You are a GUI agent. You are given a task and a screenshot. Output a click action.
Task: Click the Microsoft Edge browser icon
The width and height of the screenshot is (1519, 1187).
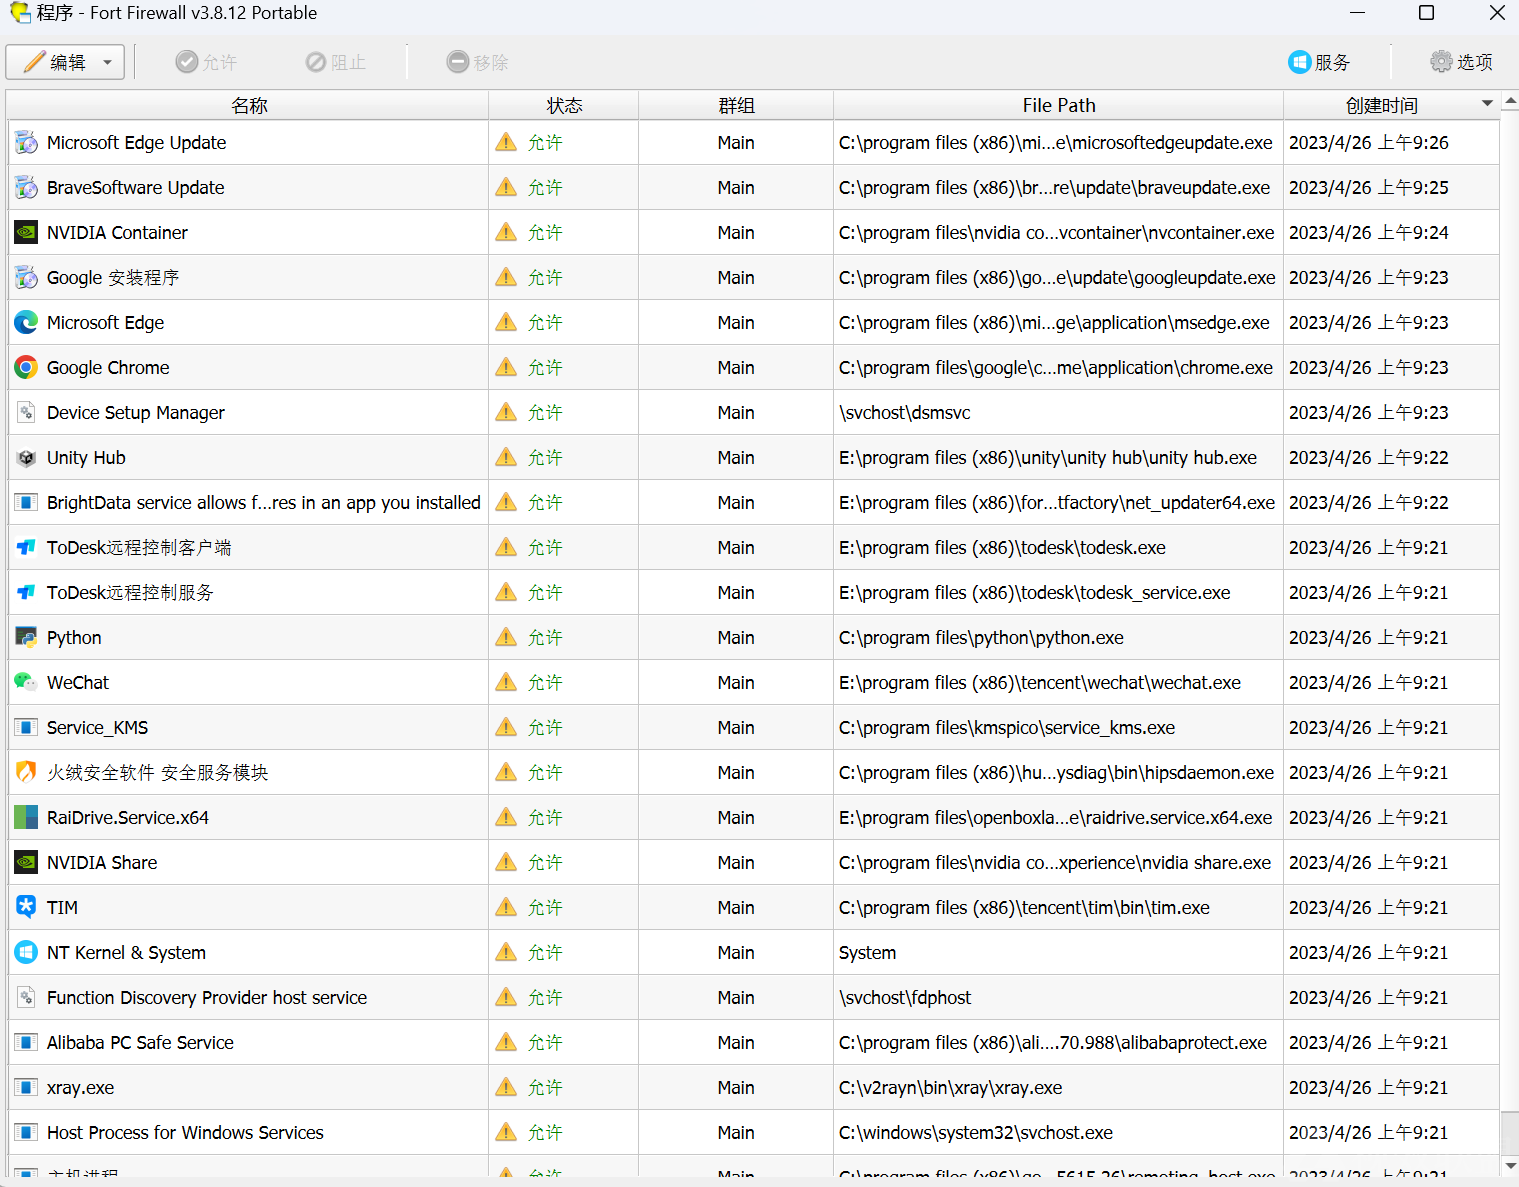(26, 323)
